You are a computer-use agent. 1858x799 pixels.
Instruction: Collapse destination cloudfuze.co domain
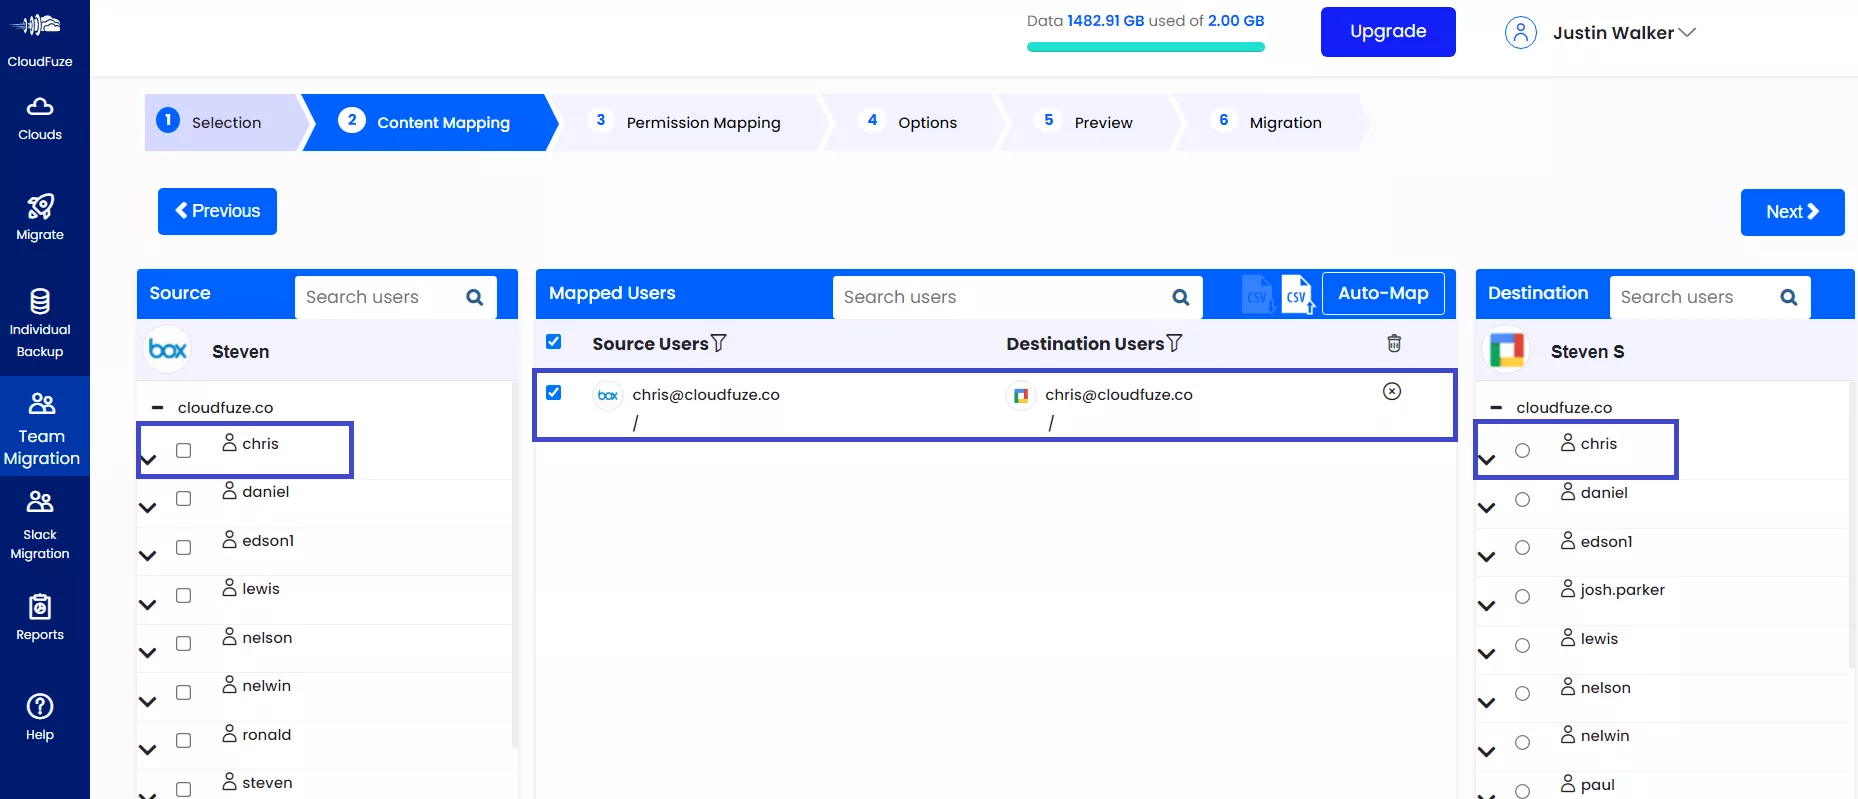pyautogui.click(x=1496, y=408)
